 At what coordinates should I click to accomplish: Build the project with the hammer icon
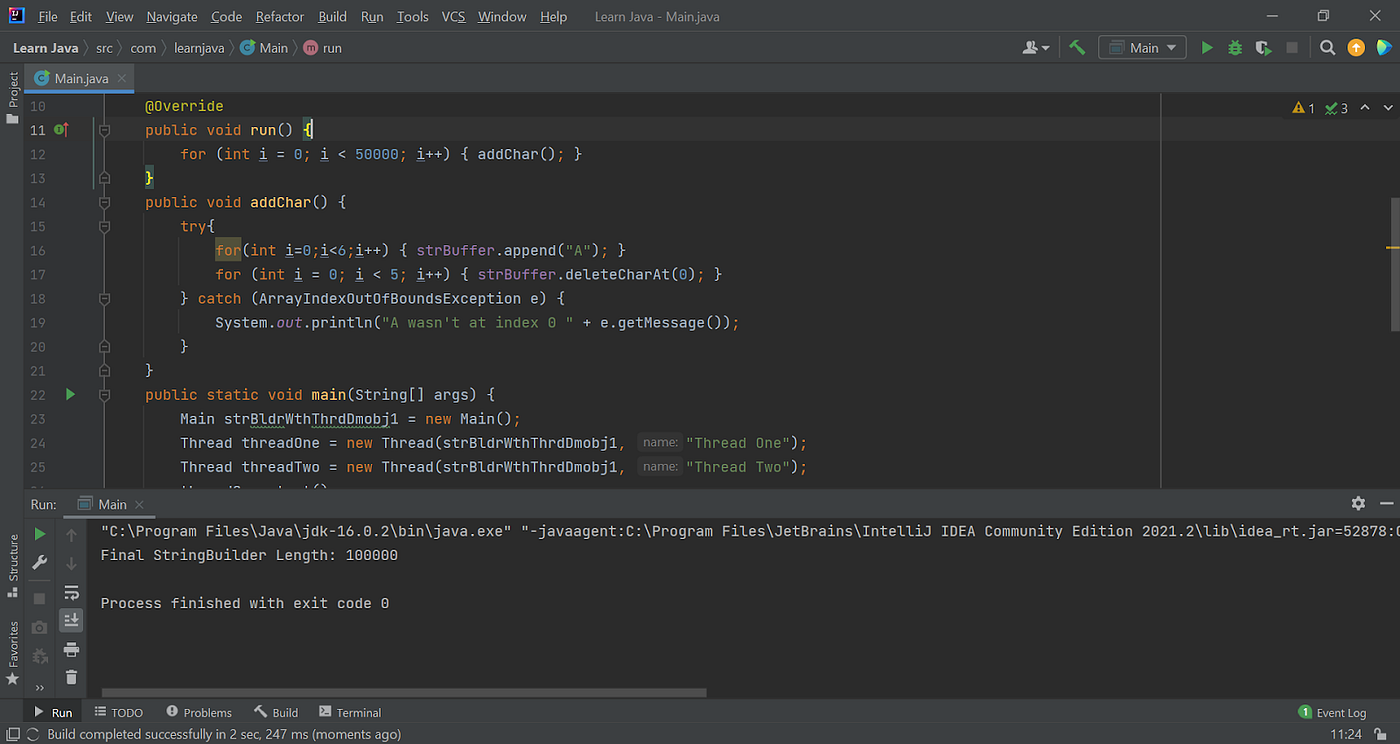tap(1077, 47)
